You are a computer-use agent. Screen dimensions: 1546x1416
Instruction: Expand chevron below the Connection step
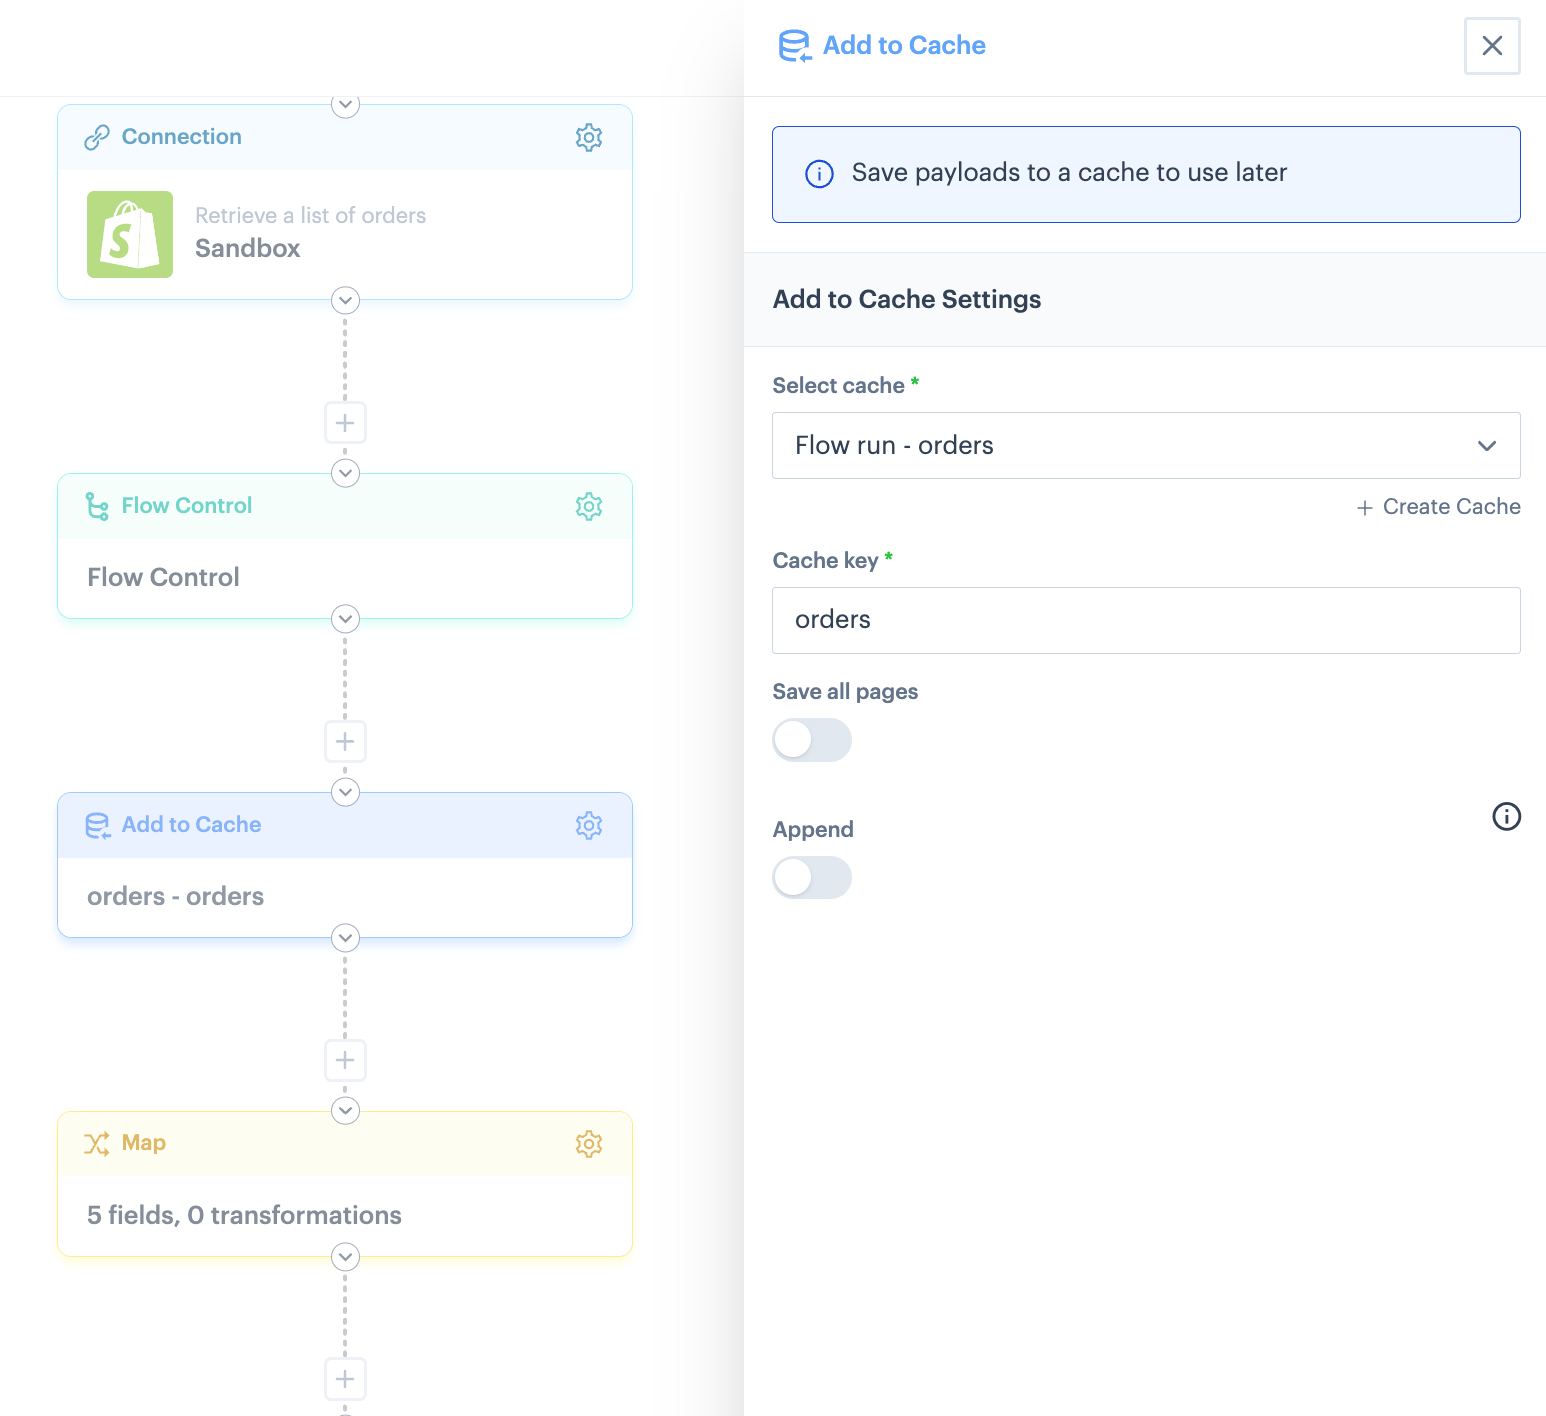pyautogui.click(x=345, y=300)
